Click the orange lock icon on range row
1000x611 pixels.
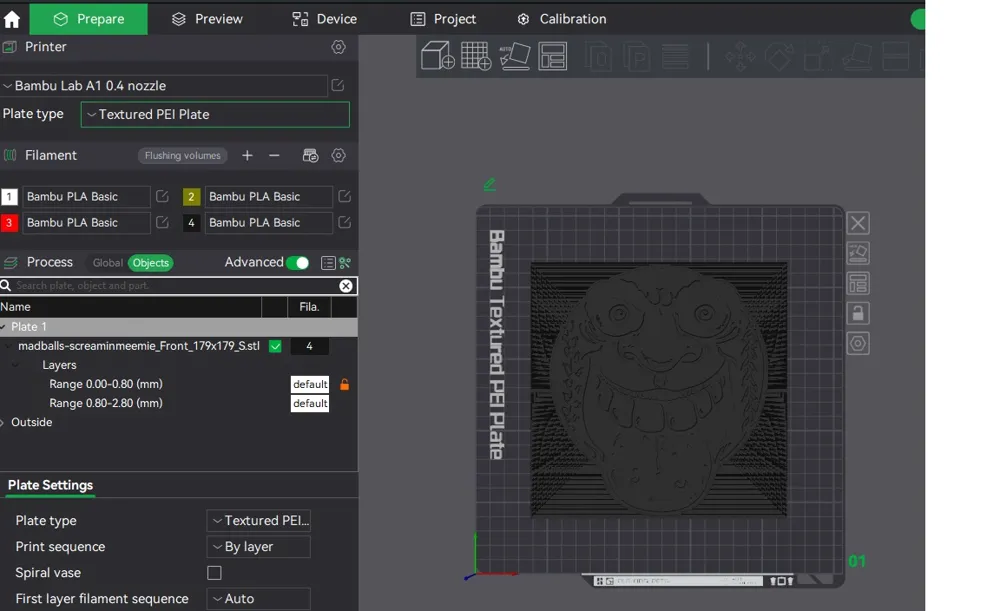[344, 385]
